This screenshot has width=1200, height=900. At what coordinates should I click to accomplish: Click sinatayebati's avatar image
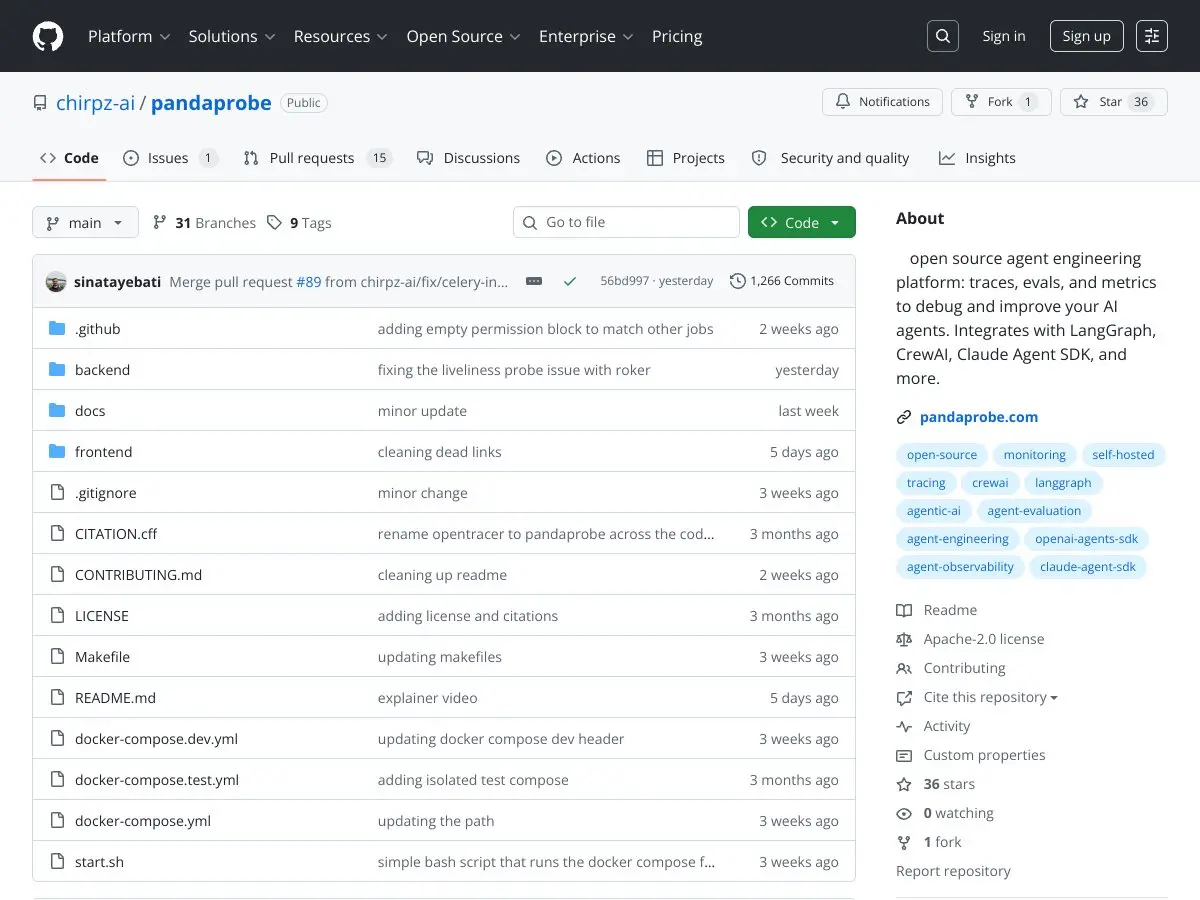click(56, 281)
